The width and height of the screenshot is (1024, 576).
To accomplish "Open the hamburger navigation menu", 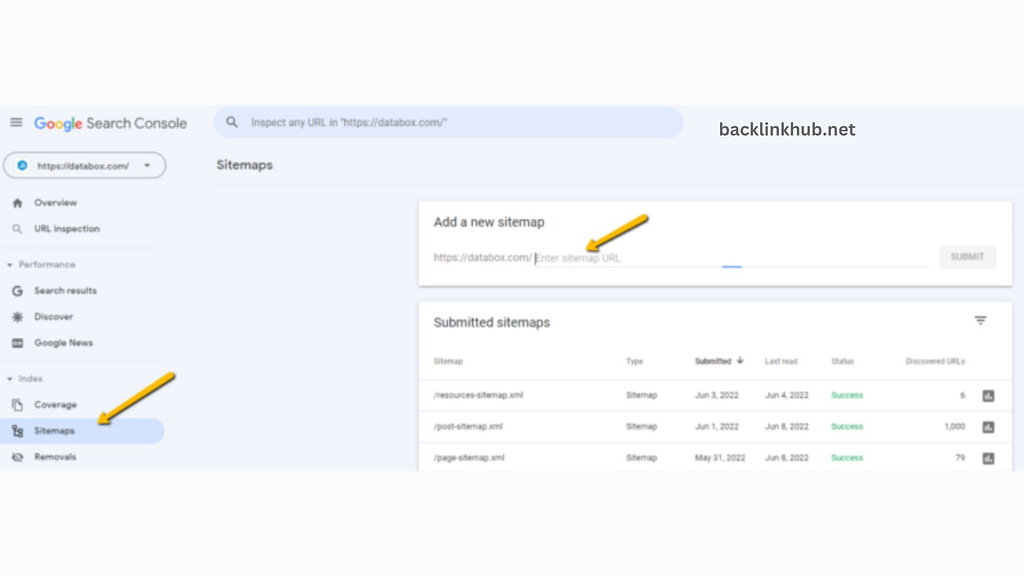I will pos(16,122).
